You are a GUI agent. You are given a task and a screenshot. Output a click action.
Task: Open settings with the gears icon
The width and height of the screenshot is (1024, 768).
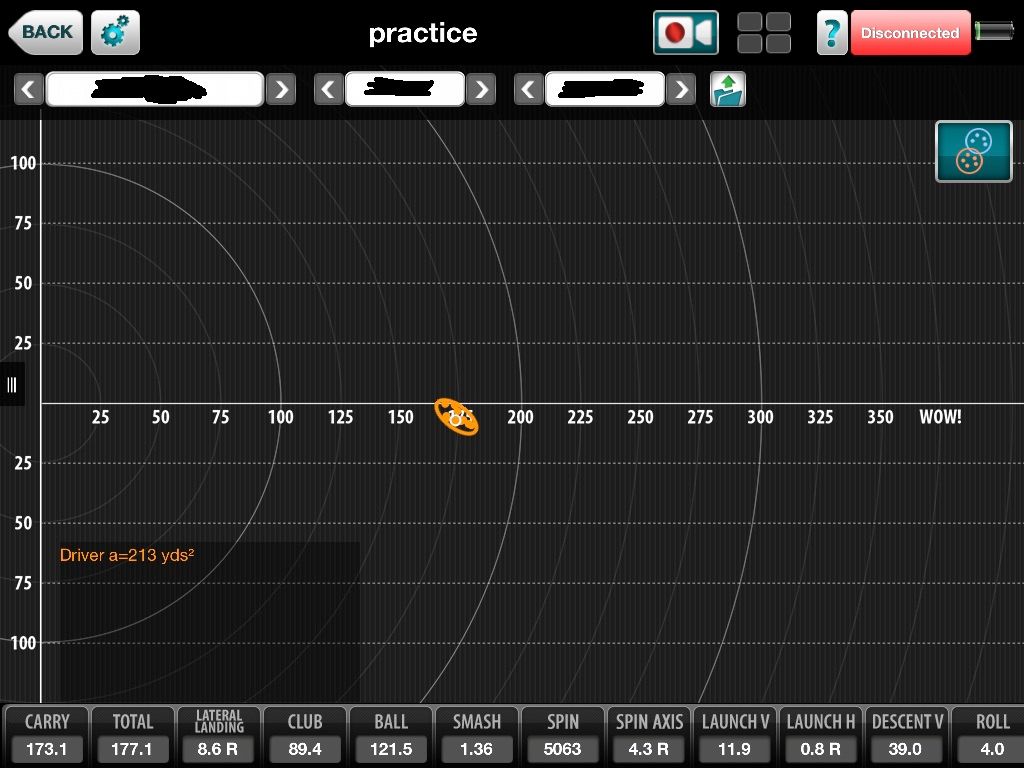pyautogui.click(x=116, y=32)
